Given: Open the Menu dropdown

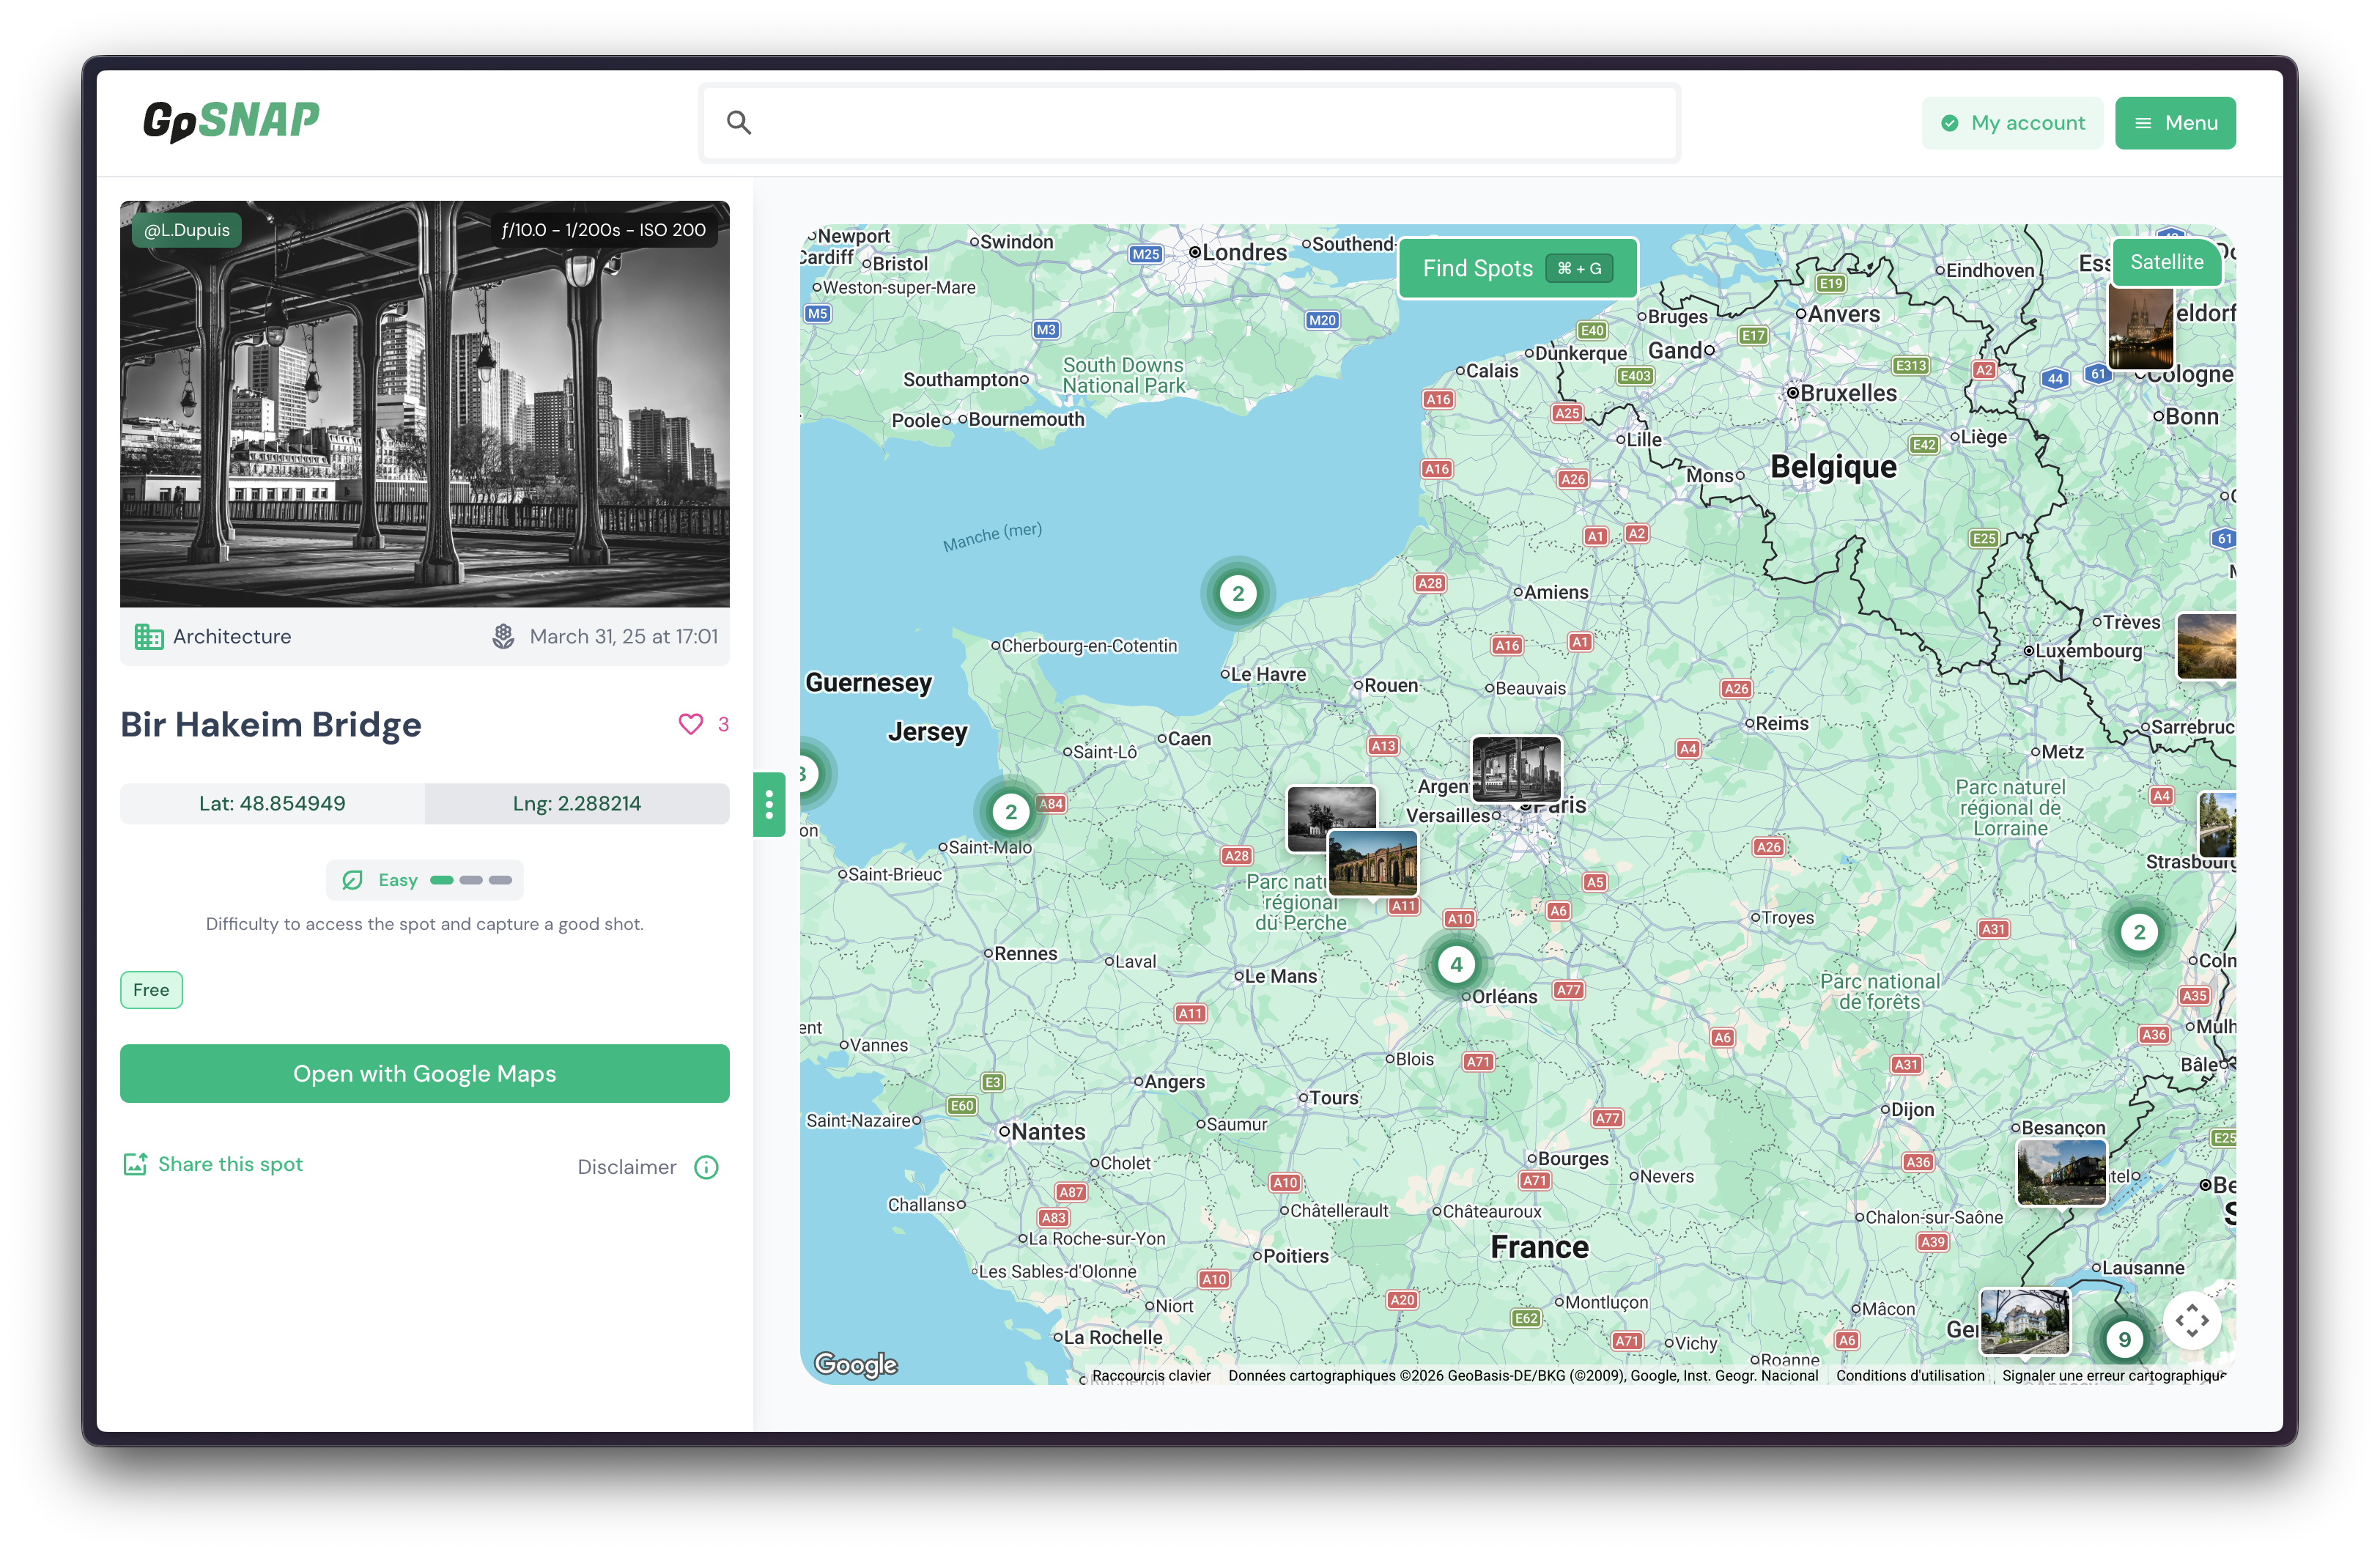Looking at the screenshot, I should click(x=2176, y=122).
